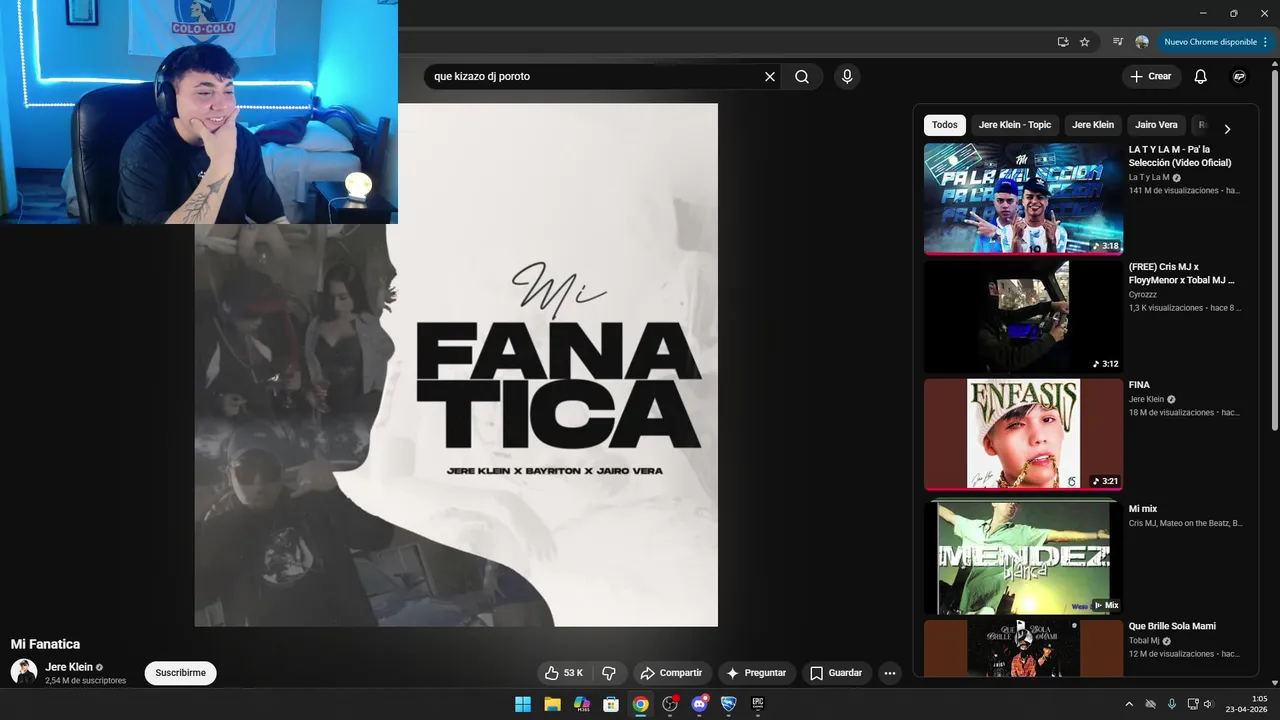Click the magnifier search button
The height and width of the screenshot is (720, 1280).
802,77
